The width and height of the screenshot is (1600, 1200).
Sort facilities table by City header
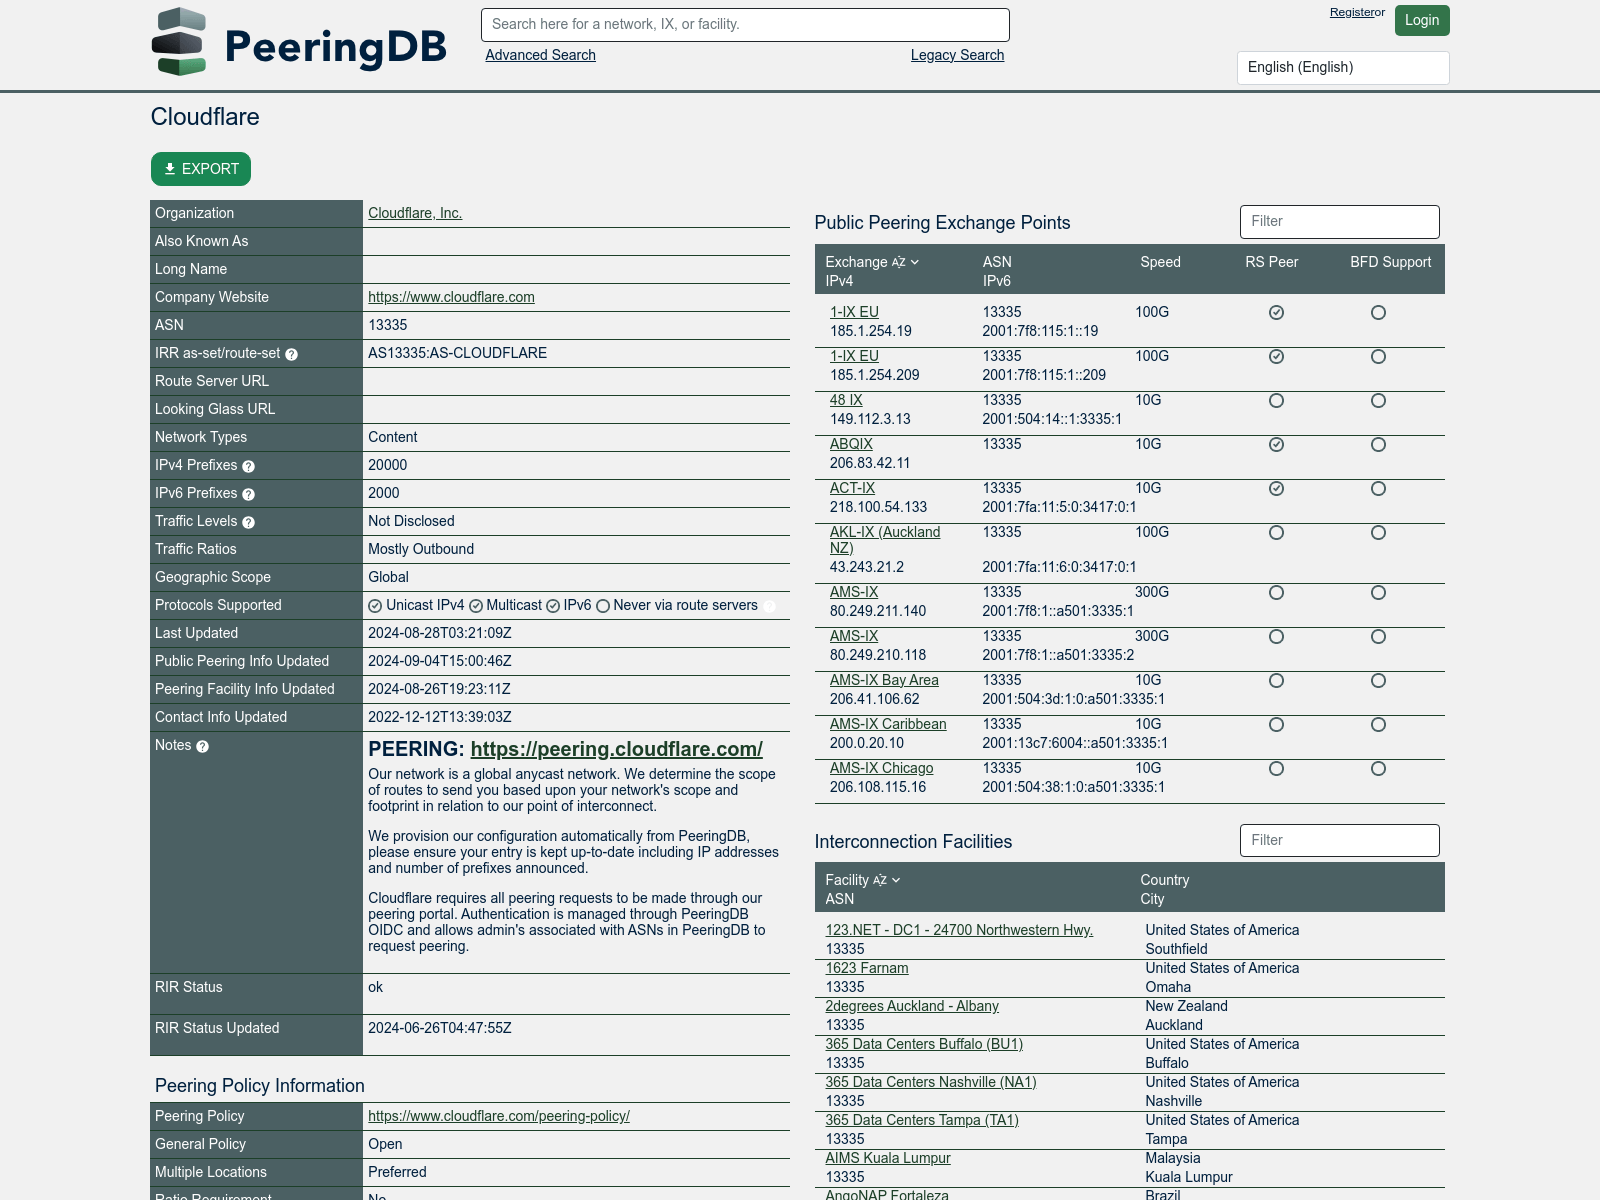click(x=1152, y=899)
